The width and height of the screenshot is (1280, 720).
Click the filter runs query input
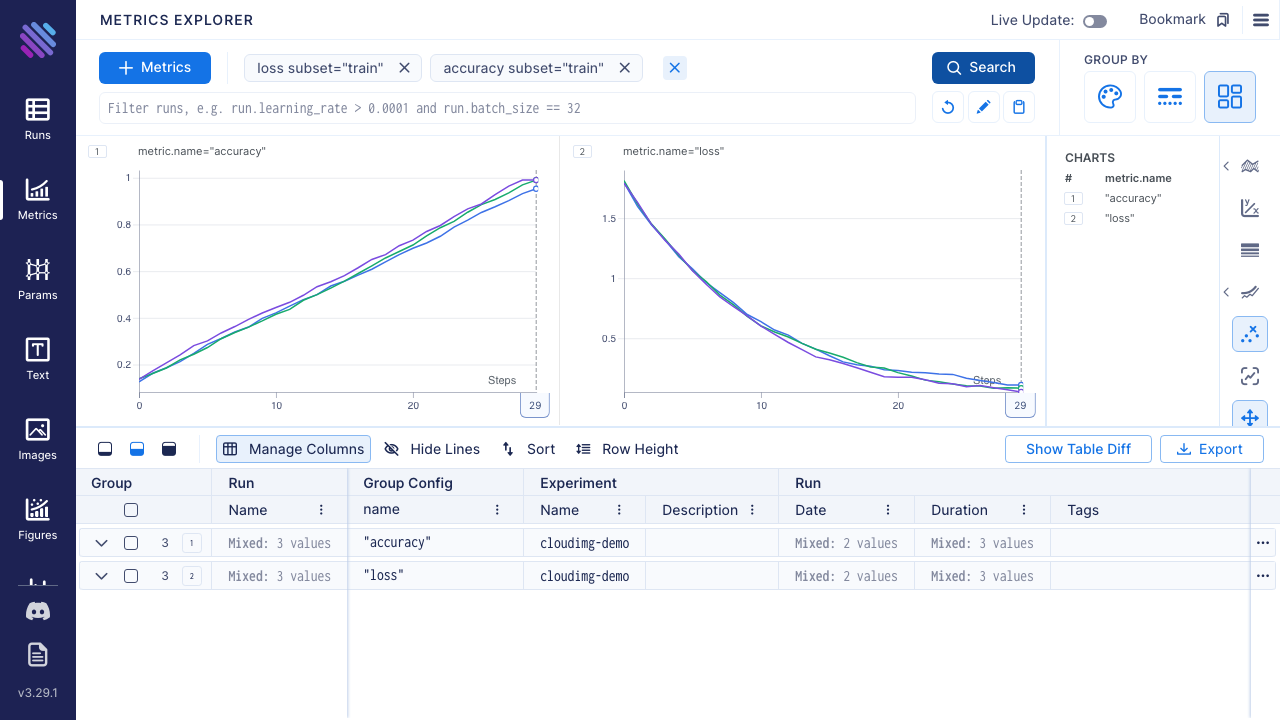tap(507, 108)
